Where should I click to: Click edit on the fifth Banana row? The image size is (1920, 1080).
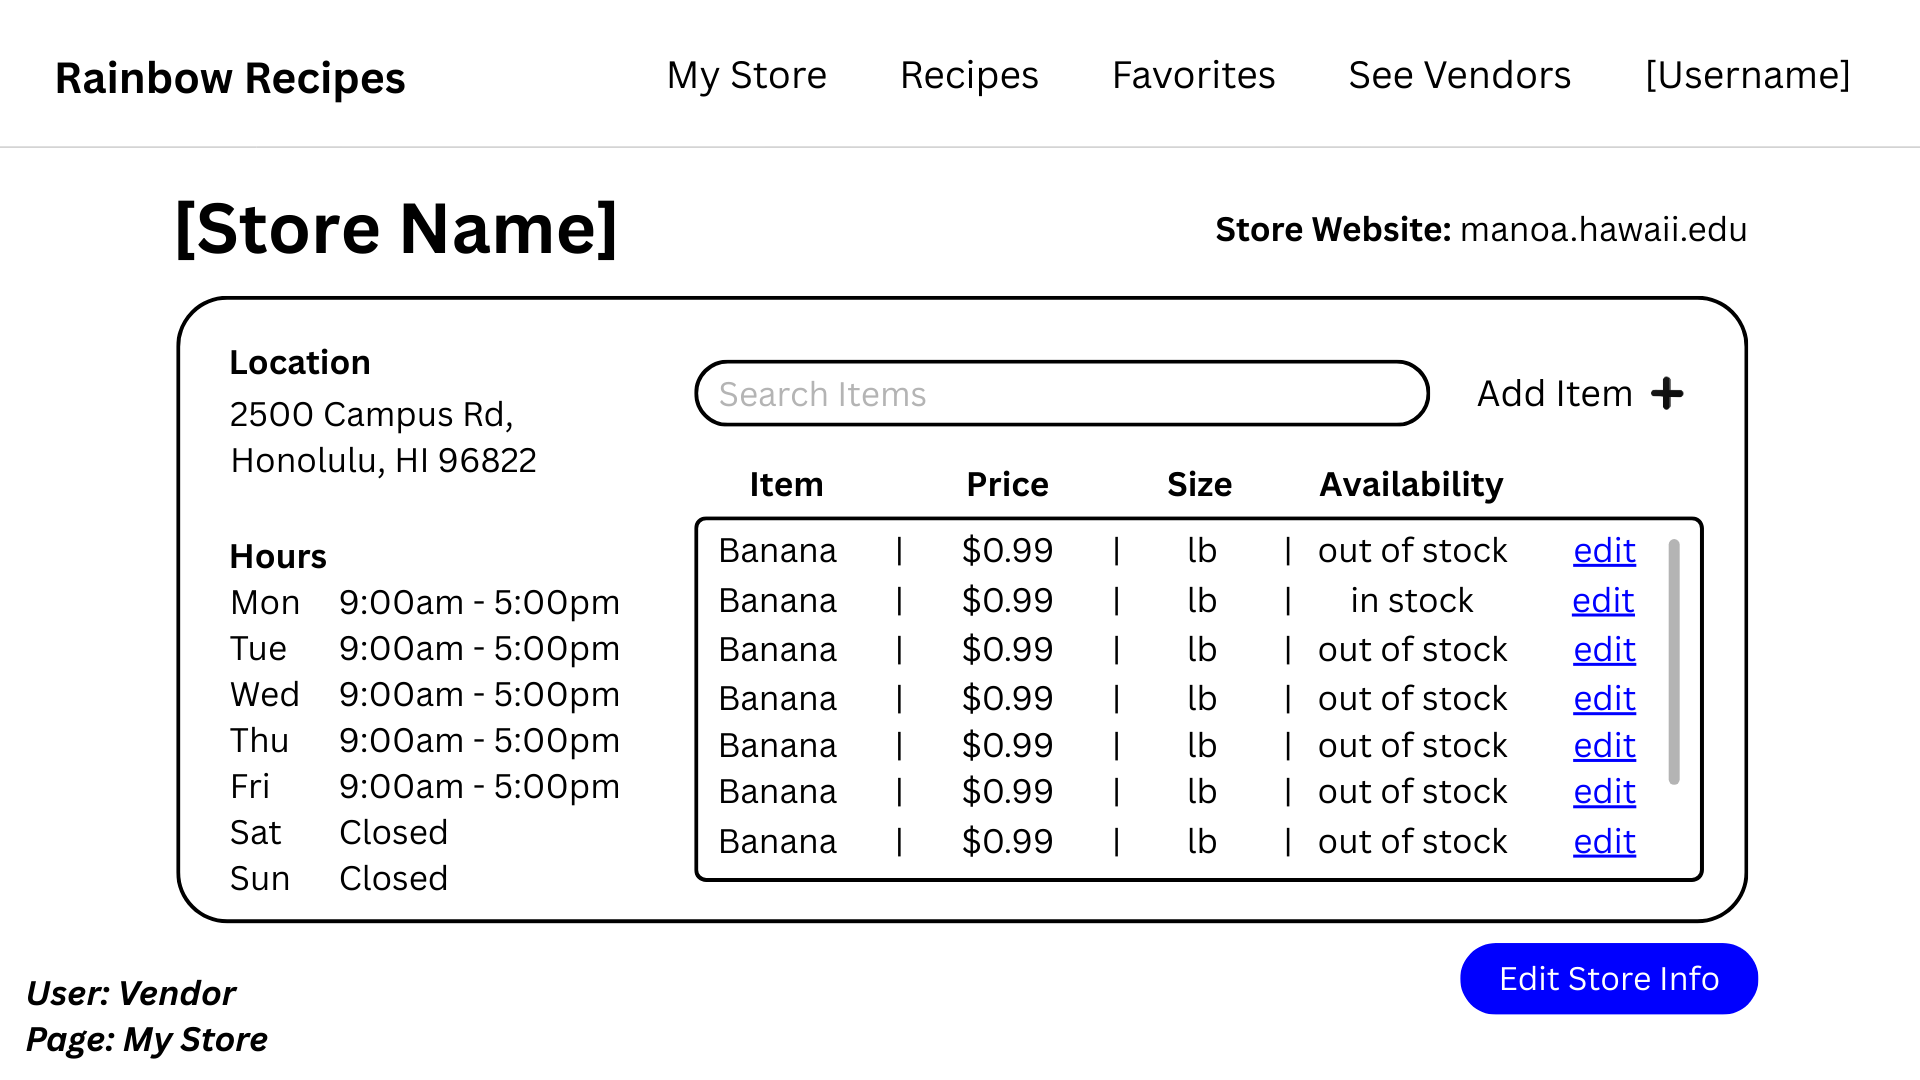tap(1604, 746)
